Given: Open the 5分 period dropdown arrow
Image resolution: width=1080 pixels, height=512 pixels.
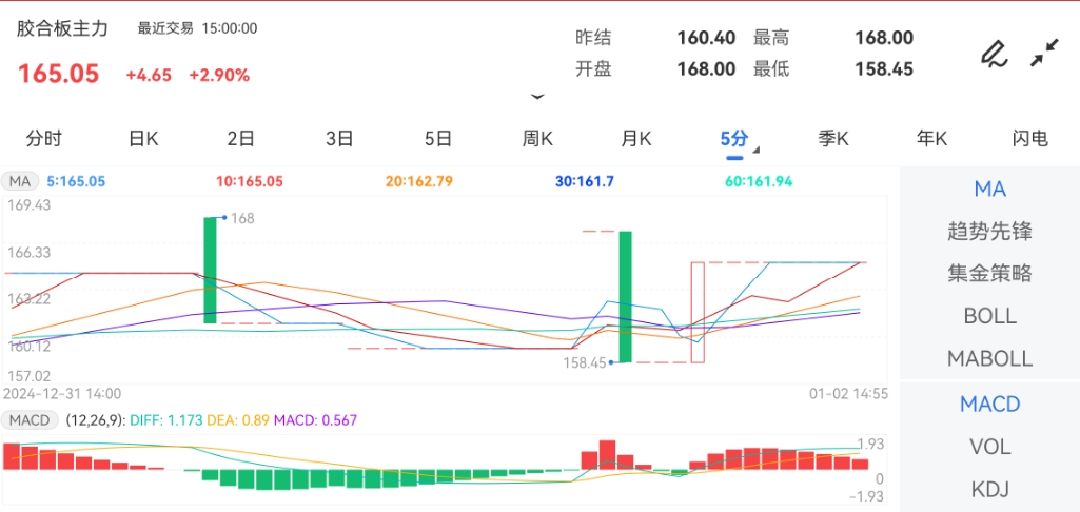Looking at the screenshot, I should click(x=756, y=150).
